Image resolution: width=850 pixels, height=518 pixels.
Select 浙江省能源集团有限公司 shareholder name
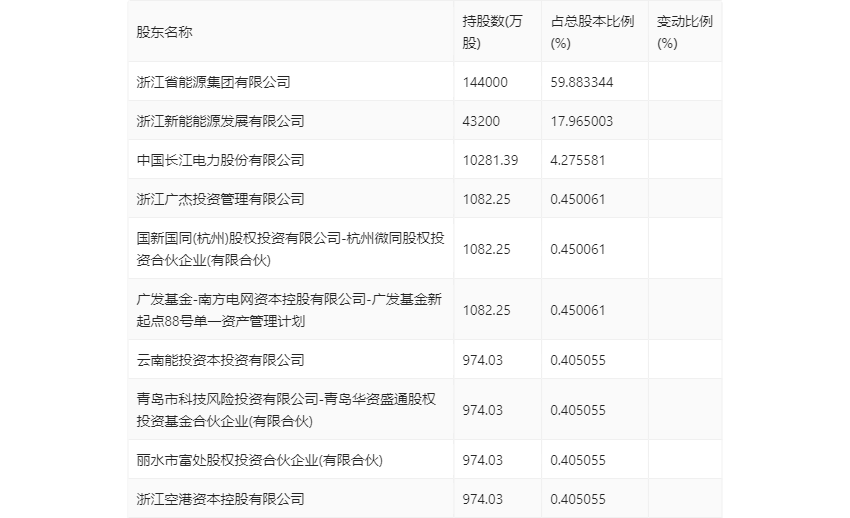213,82
